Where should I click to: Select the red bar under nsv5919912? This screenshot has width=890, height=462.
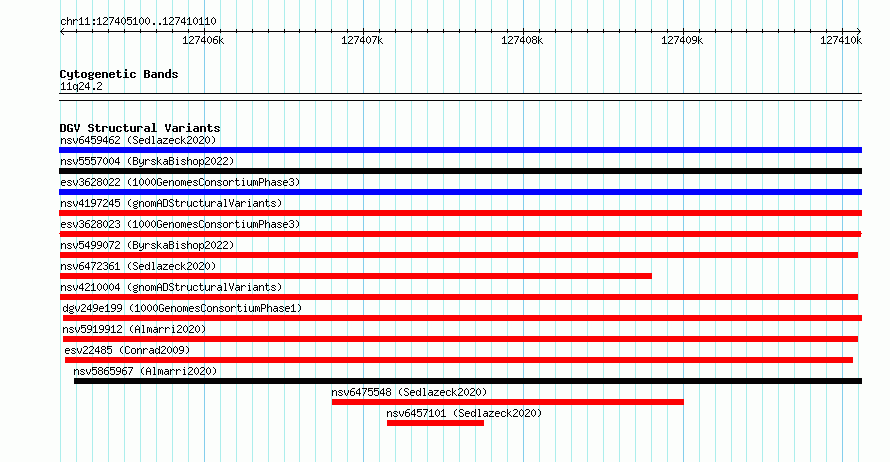pyautogui.click(x=460, y=339)
